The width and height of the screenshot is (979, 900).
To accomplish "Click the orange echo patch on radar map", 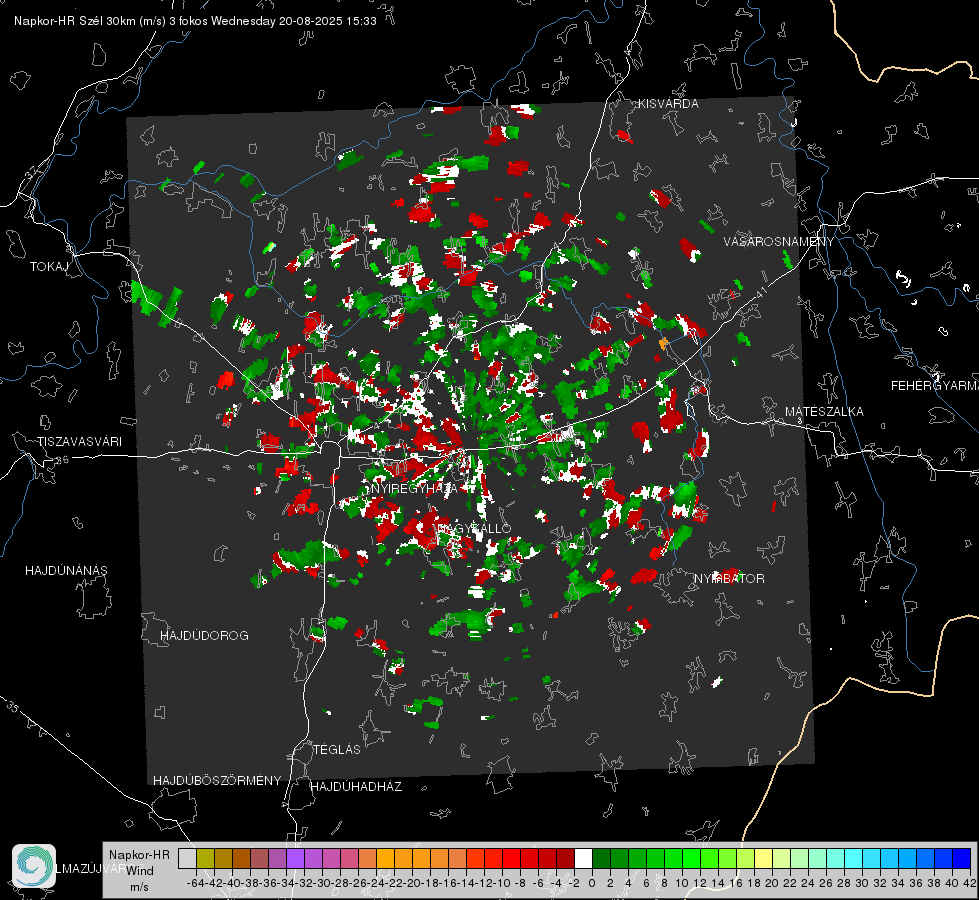I will point(663,342).
